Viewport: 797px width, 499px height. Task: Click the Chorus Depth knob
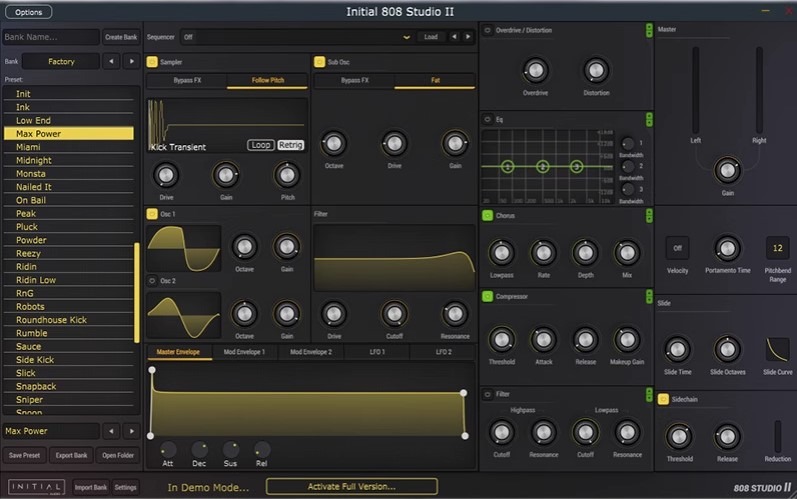586,253
